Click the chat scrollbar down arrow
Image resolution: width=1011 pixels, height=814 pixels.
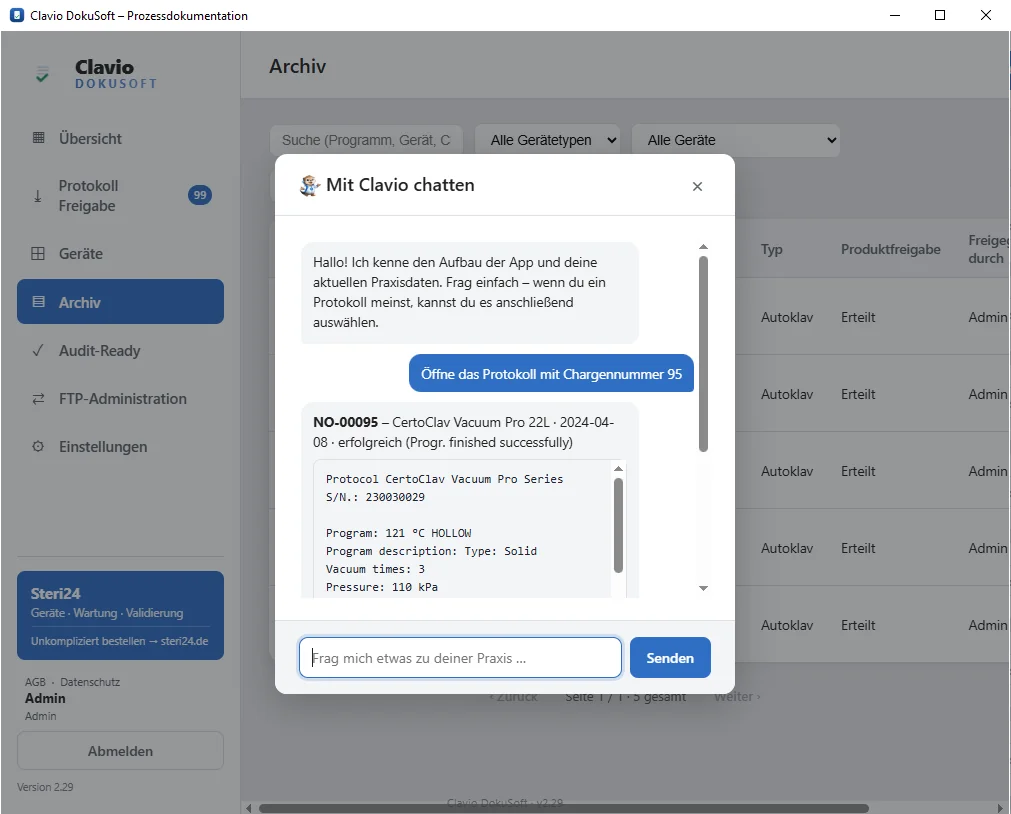pos(703,588)
